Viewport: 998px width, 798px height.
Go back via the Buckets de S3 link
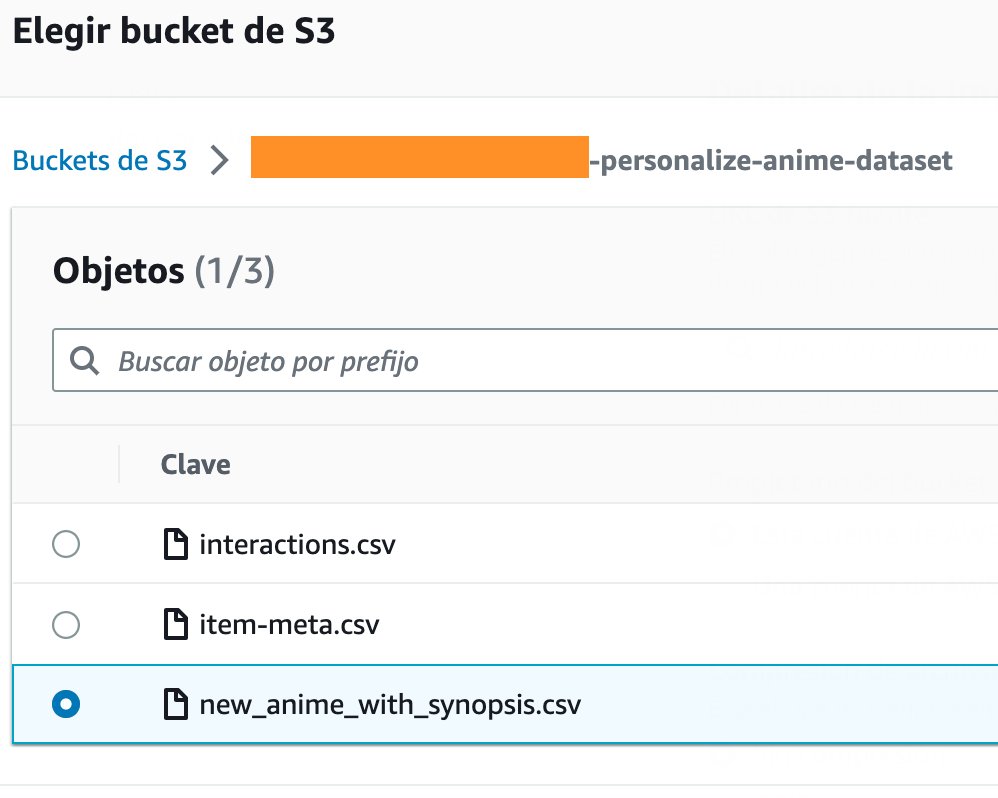pos(100,160)
